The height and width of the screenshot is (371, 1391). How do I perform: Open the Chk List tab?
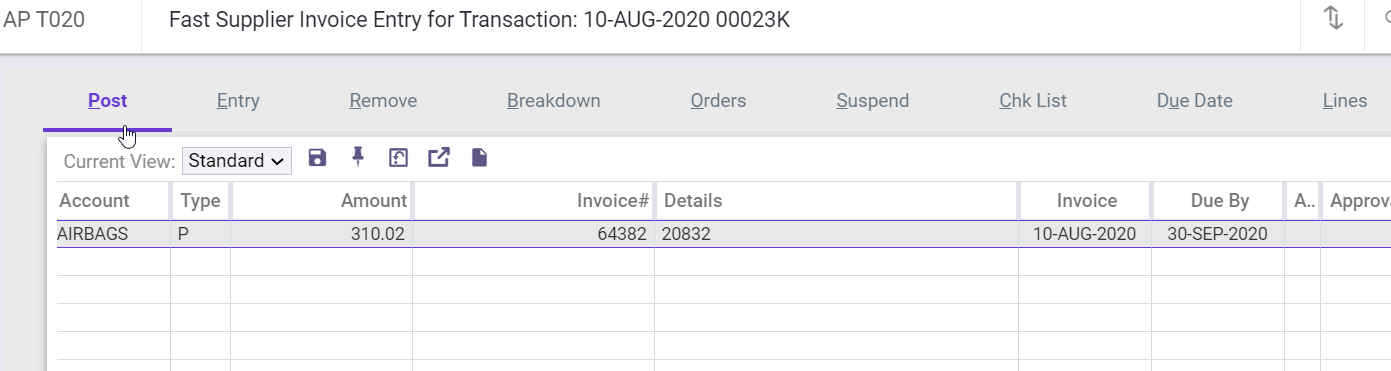1033,101
